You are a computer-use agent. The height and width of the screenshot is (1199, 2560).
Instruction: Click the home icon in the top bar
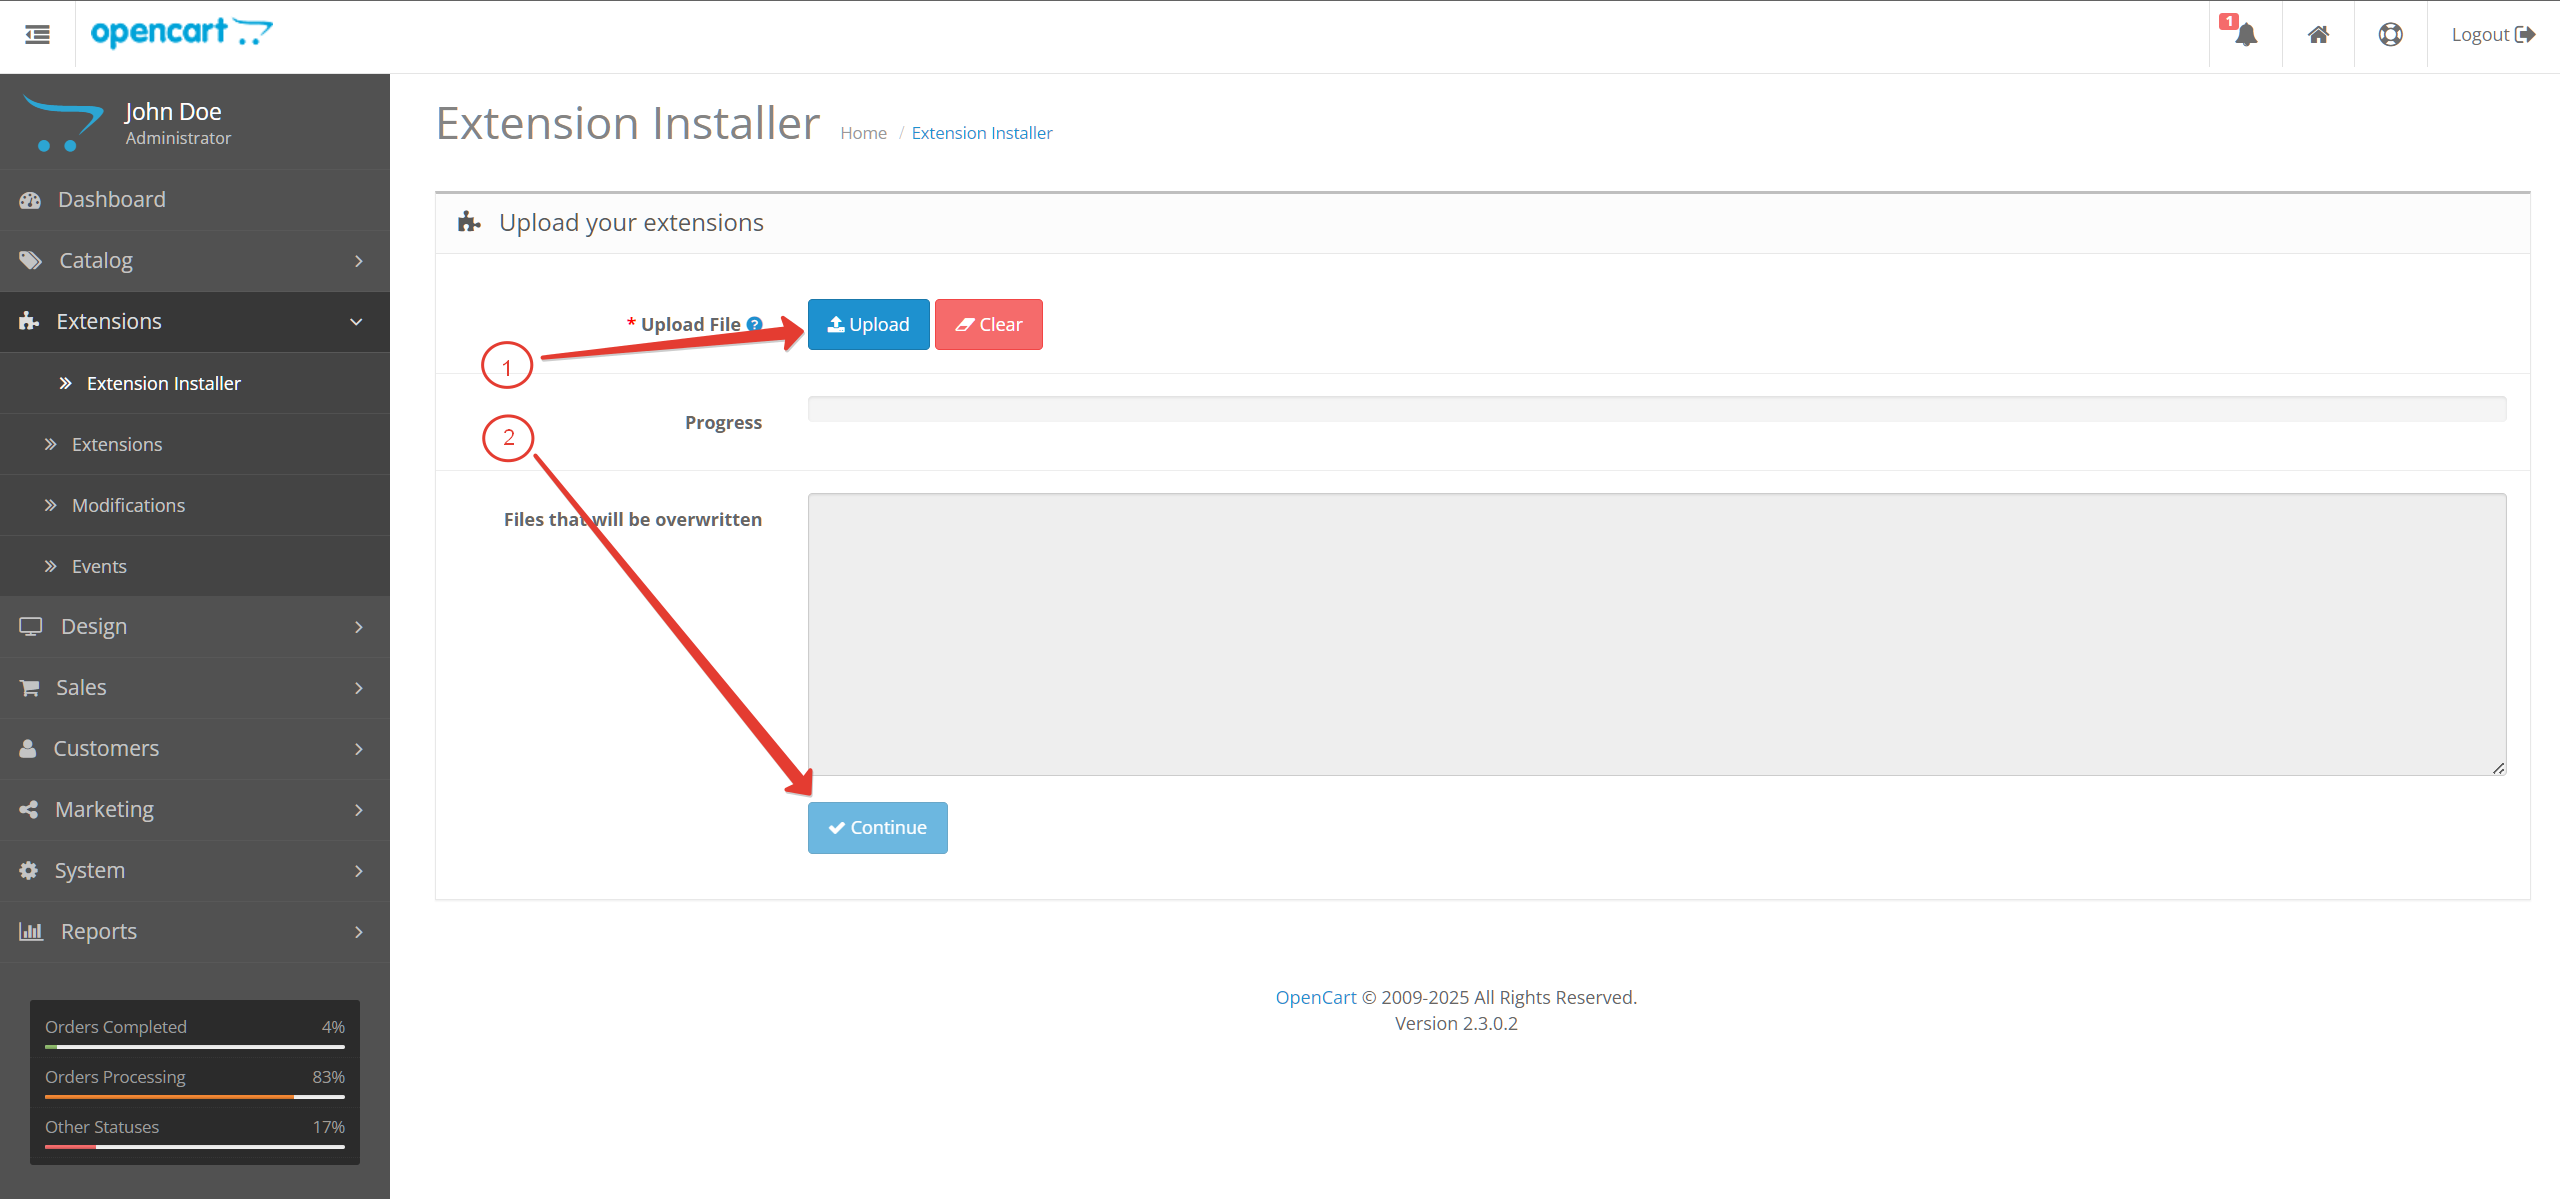[x=2318, y=34]
